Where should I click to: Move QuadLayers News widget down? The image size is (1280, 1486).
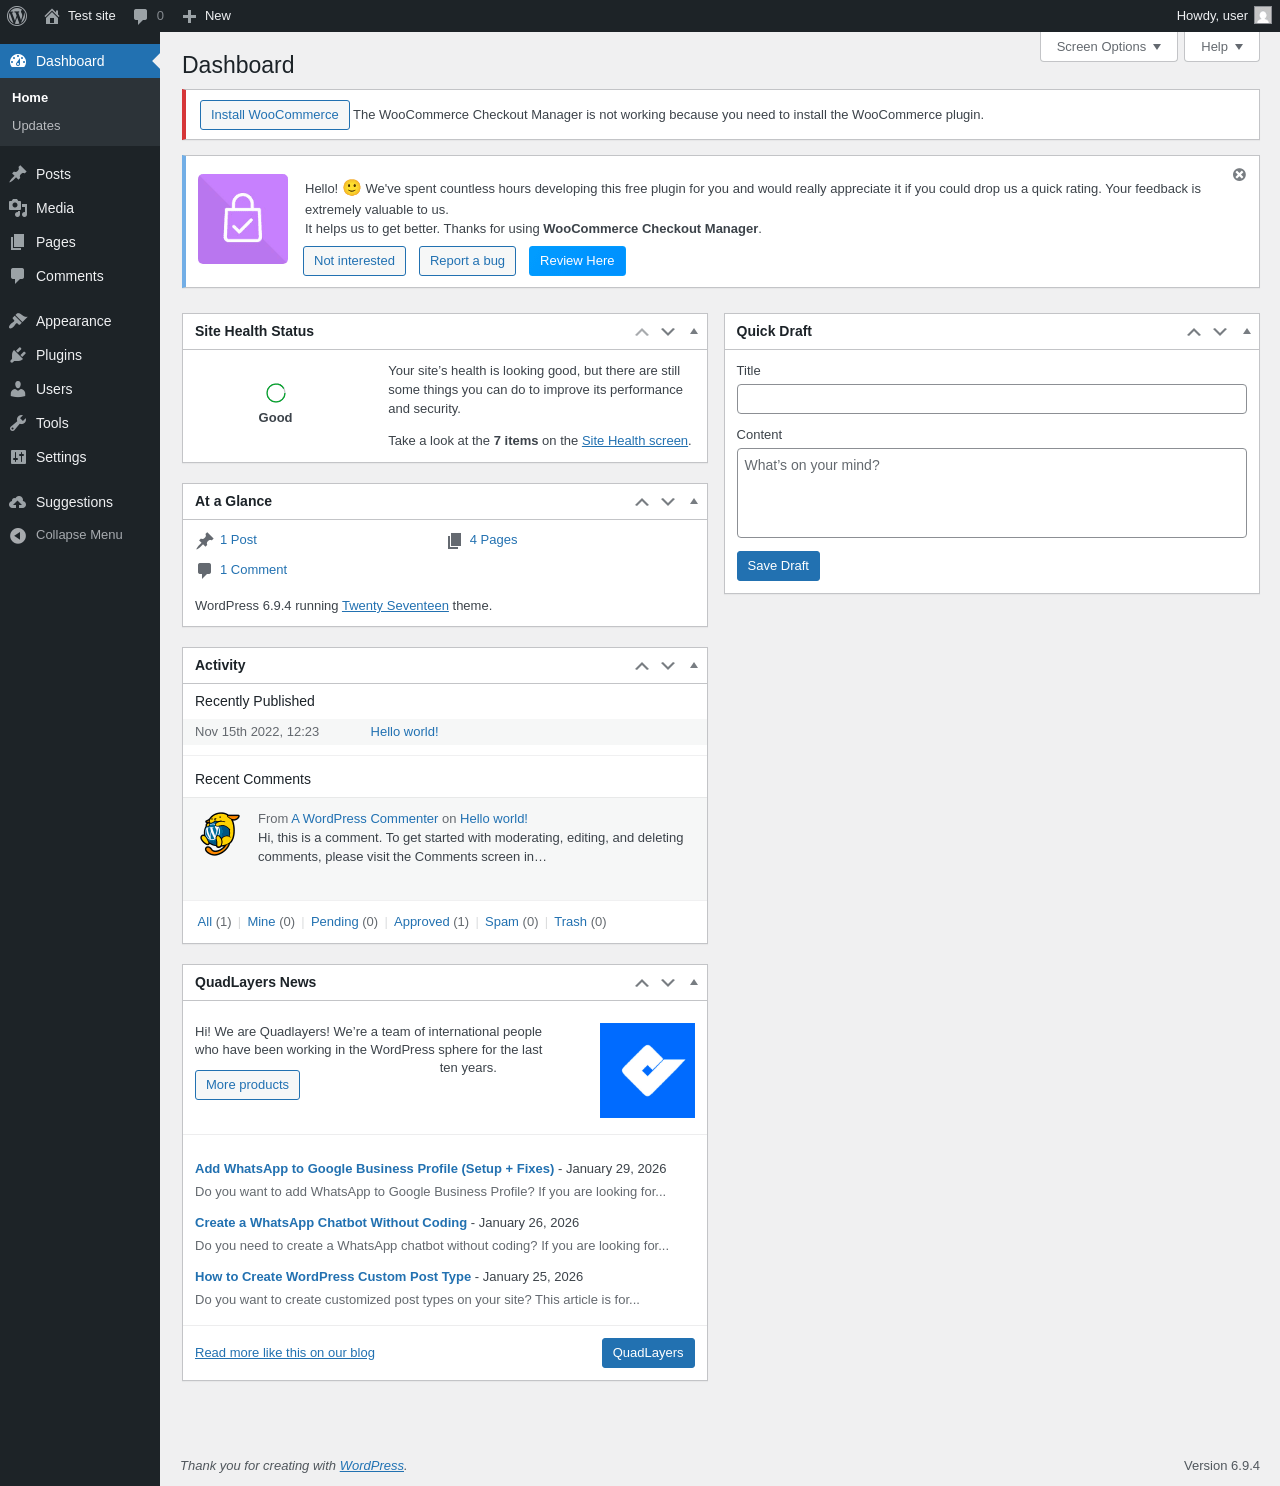click(668, 983)
